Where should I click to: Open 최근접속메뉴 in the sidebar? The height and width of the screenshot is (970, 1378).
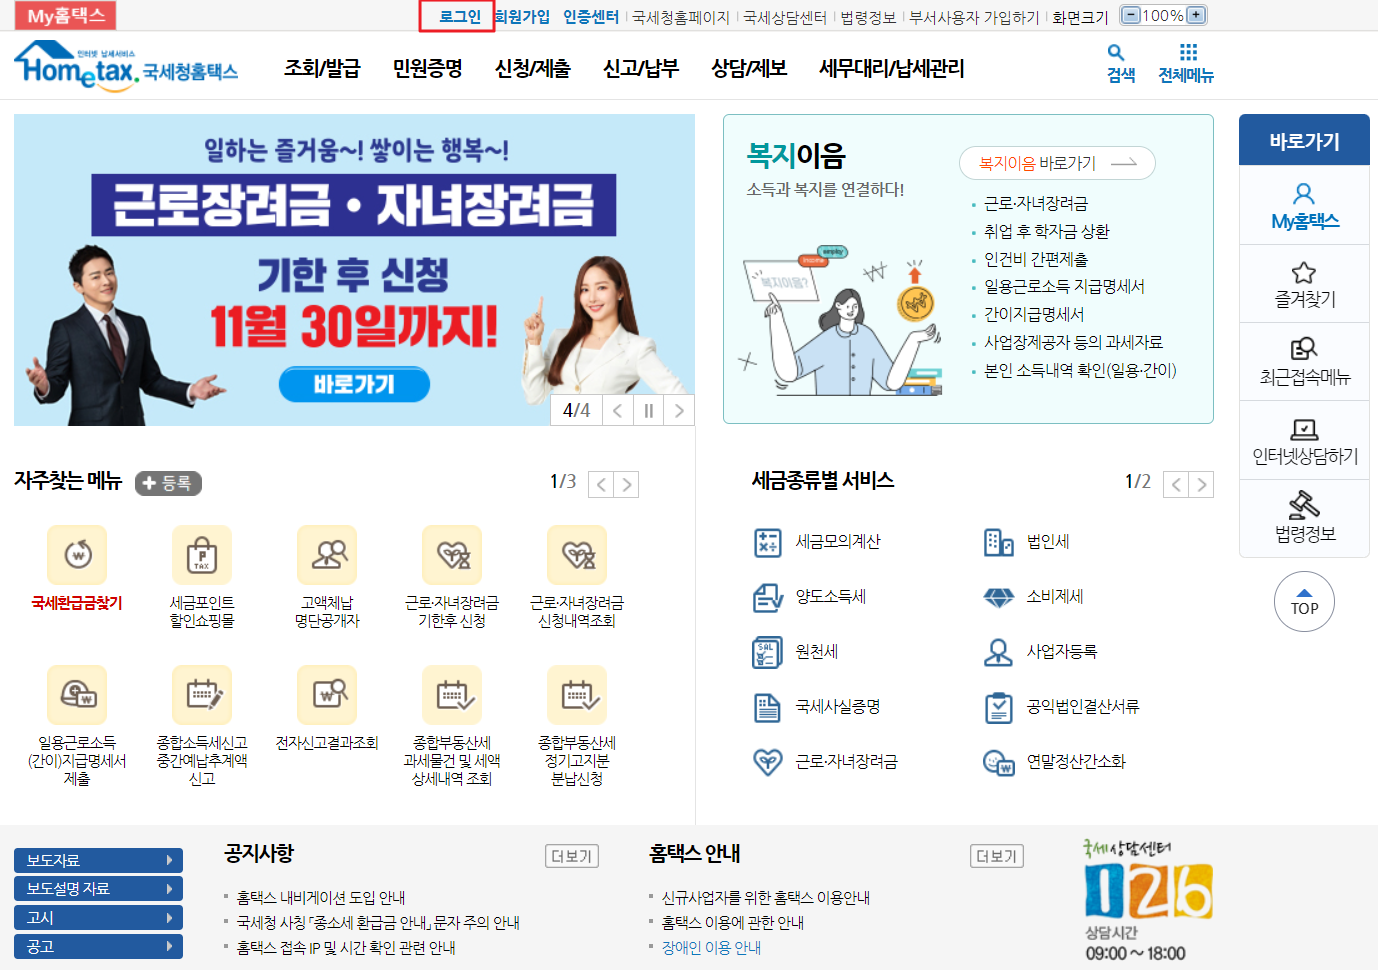(x=1304, y=362)
